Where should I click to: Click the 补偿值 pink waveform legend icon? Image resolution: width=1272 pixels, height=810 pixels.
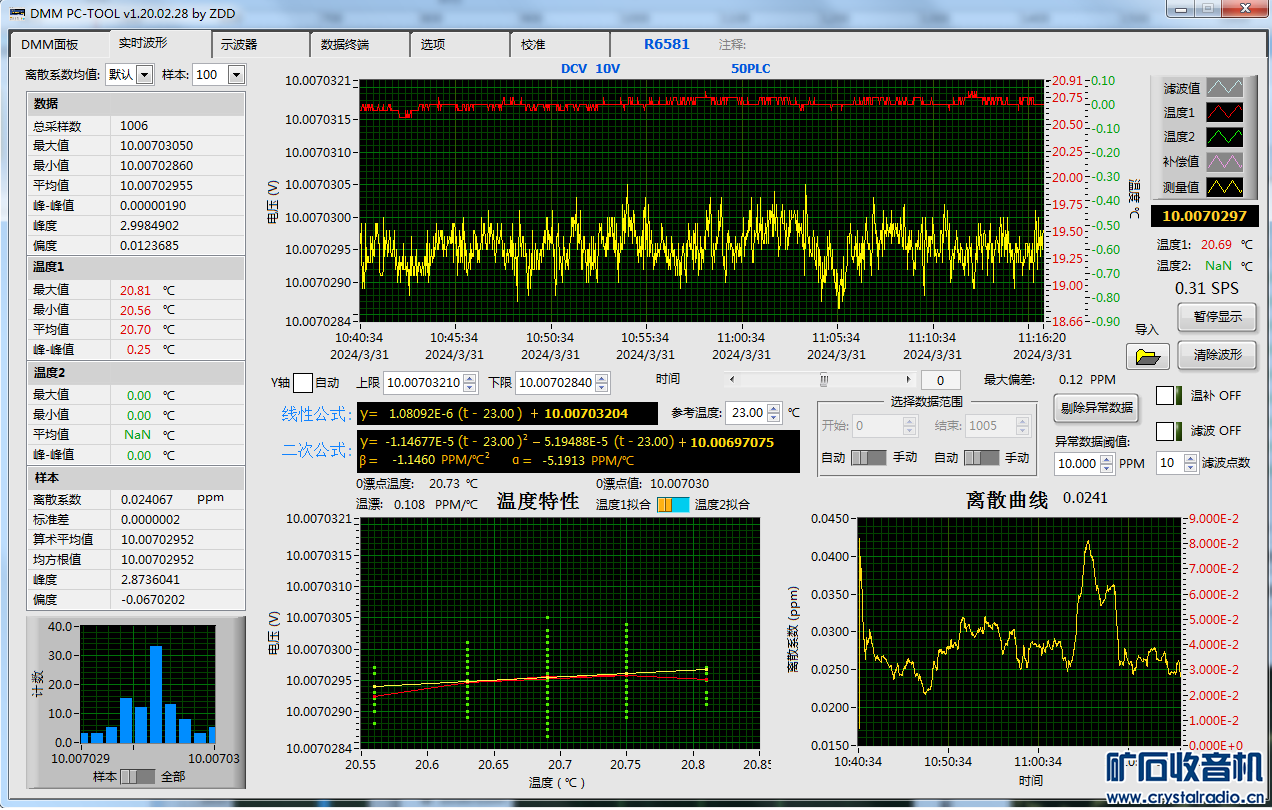tap(1224, 161)
